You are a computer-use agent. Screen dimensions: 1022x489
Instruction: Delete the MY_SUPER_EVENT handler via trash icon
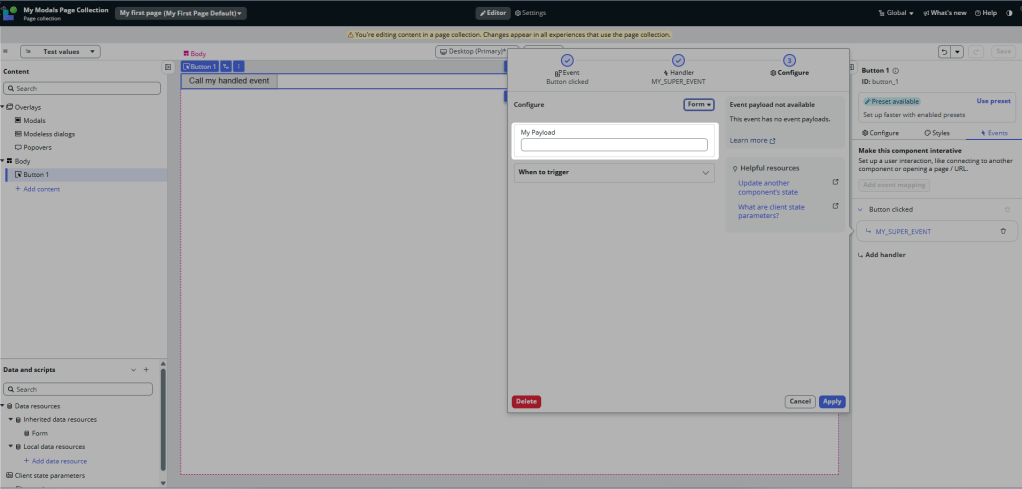1003,231
